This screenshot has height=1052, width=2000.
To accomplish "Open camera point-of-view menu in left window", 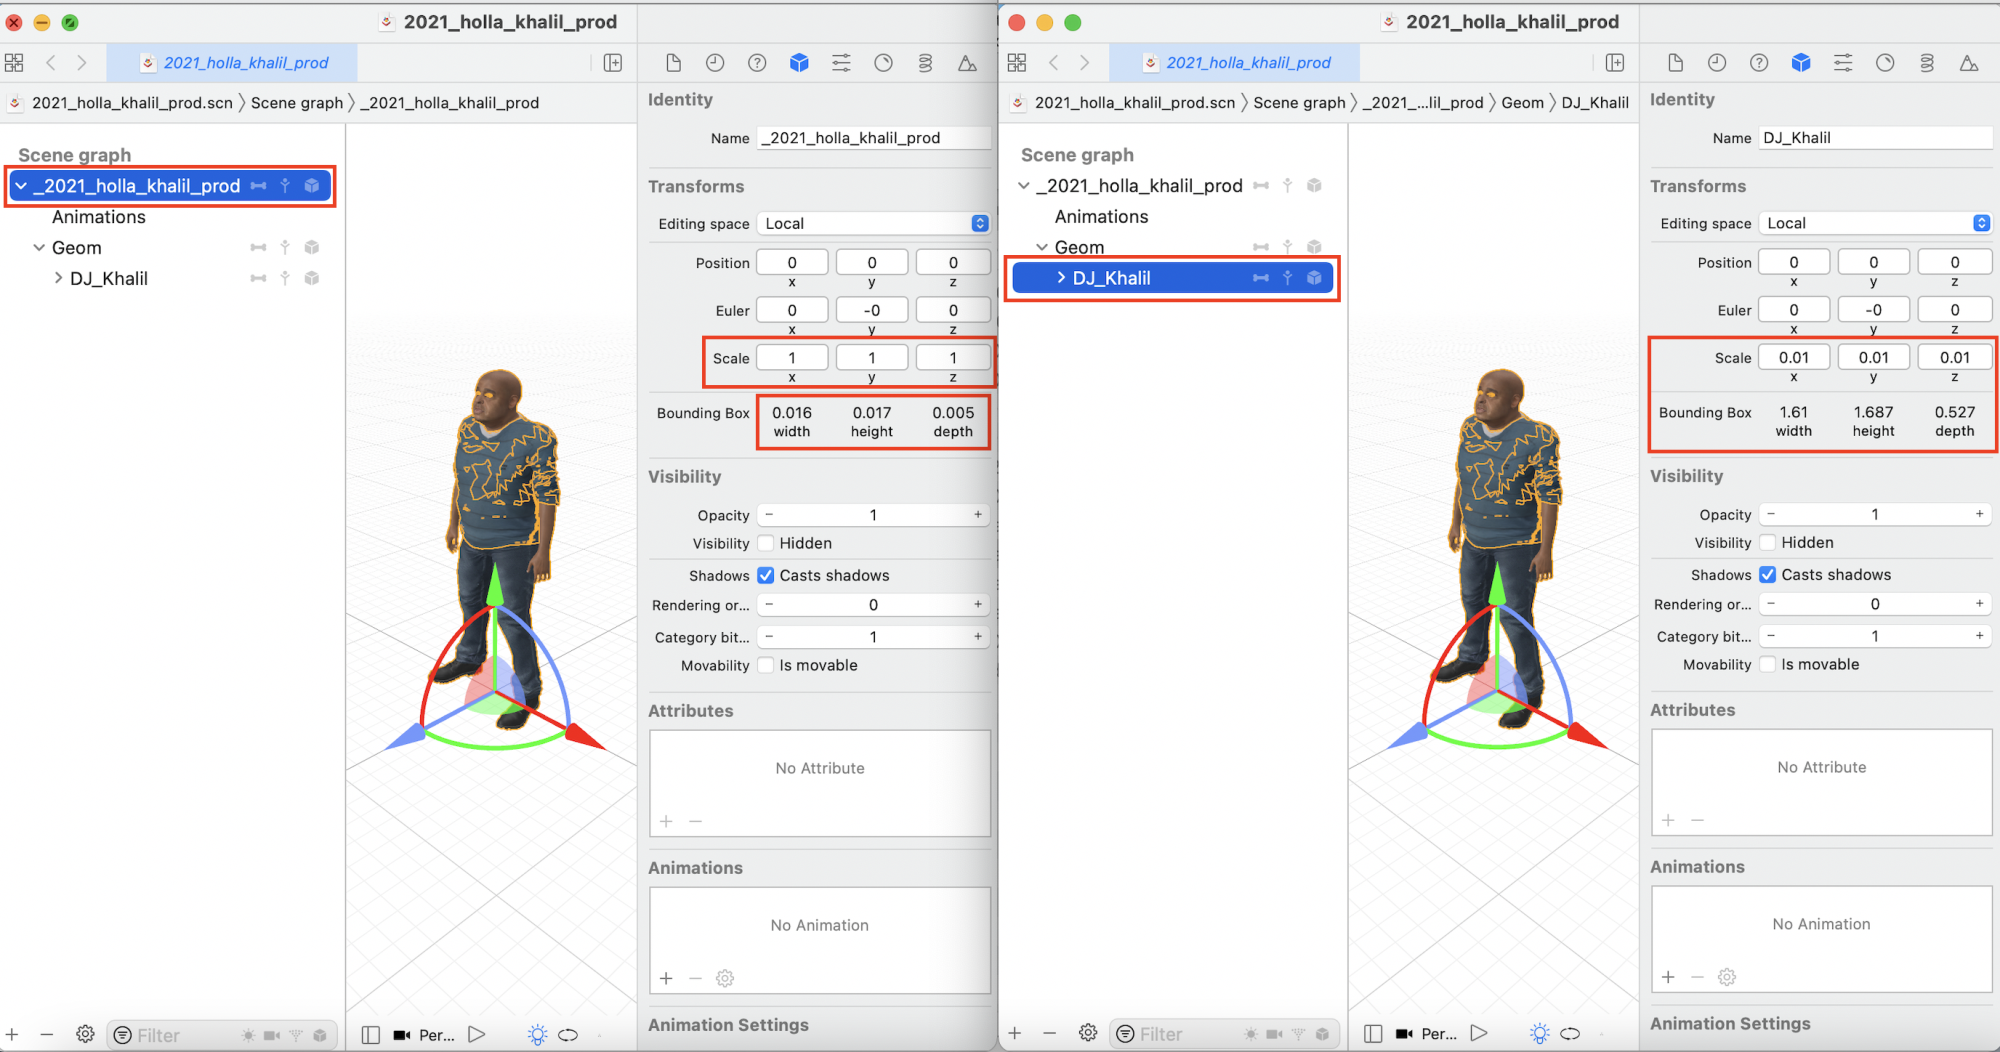I will (x=425, y=1035).
